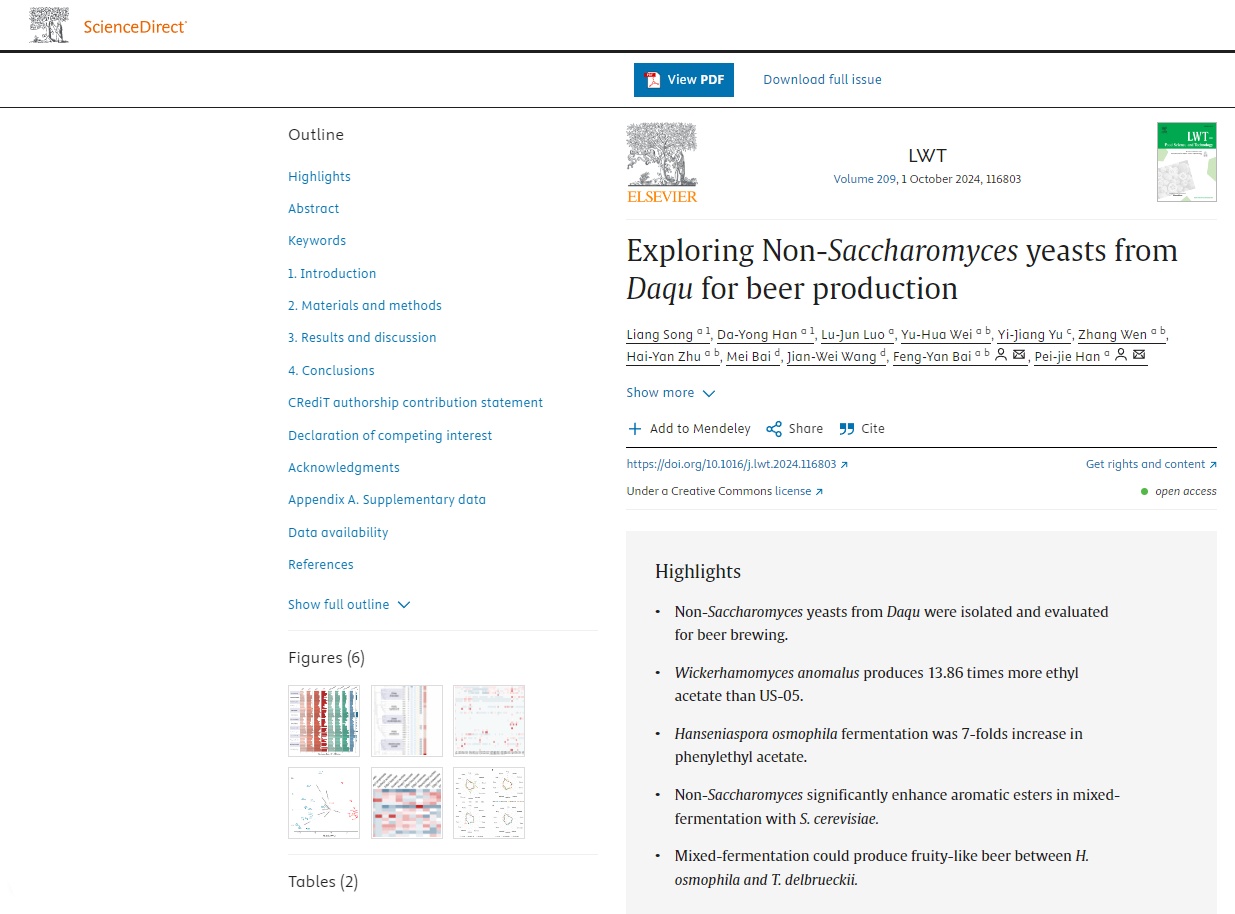Jump to Abstract in the outline

pyautogui.click(x=314, y=209)
